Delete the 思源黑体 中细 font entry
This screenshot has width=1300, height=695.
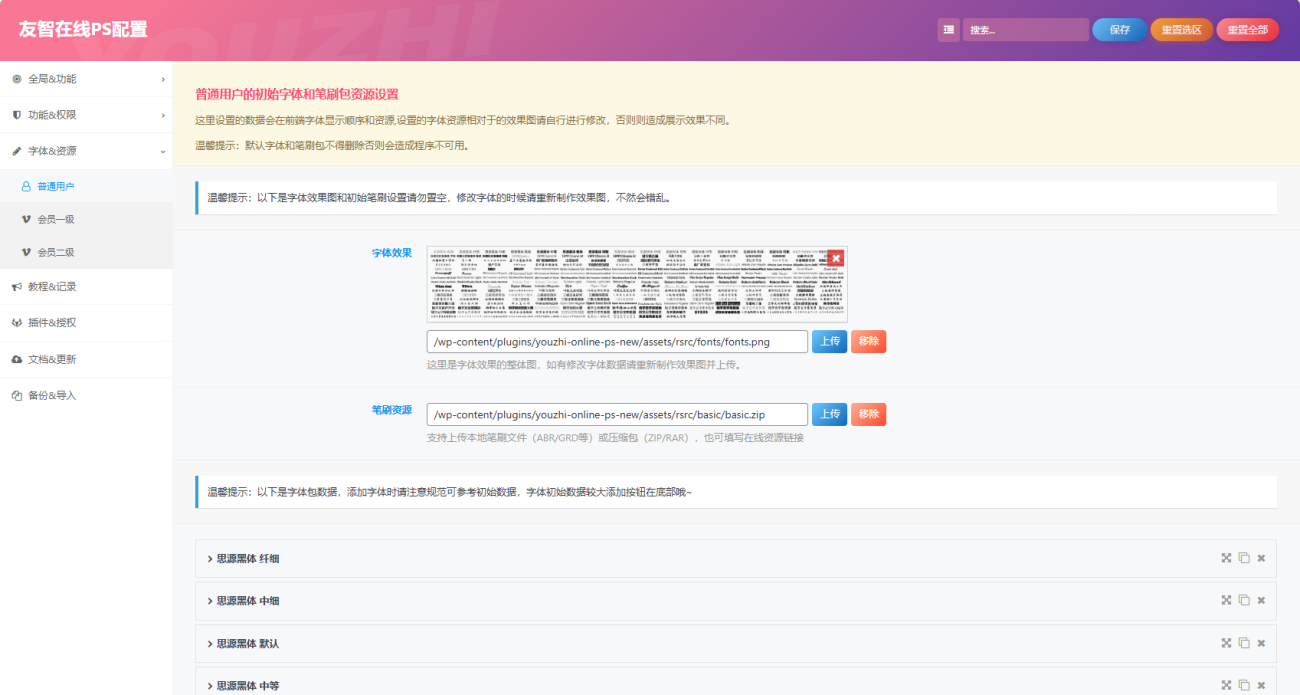coord(1261,600)
